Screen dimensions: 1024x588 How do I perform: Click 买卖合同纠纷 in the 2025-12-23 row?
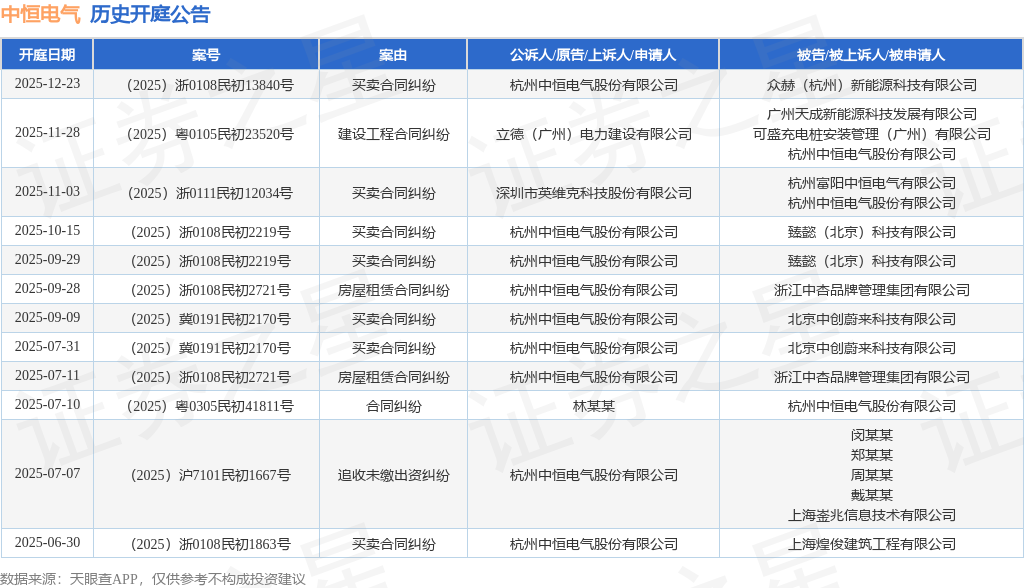393,85
